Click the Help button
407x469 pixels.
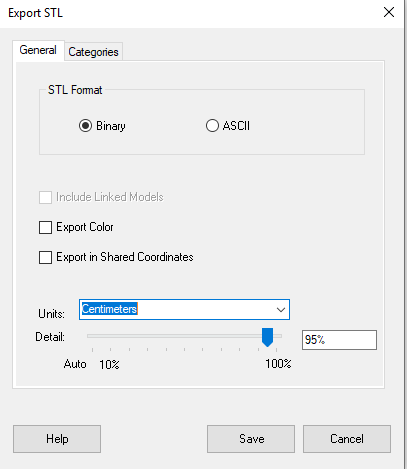click(x=57, y=439)
